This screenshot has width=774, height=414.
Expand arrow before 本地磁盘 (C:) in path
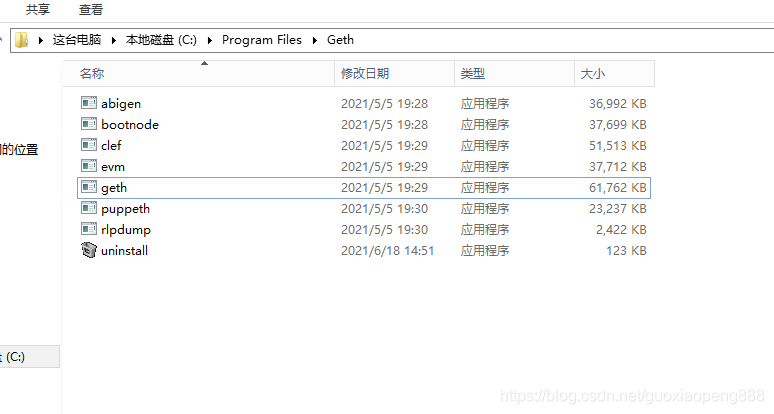[114, 40]
